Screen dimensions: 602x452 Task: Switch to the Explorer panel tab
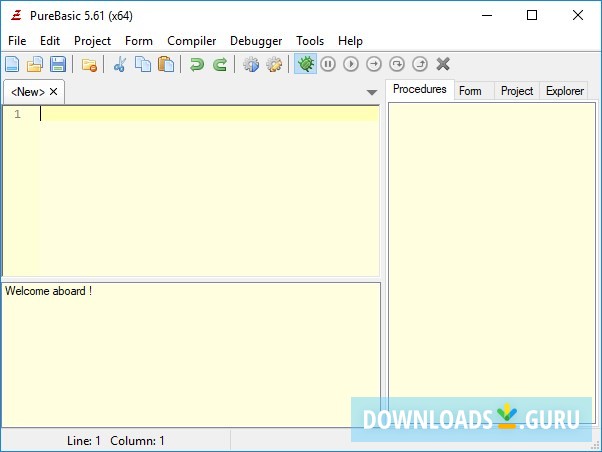click(564, 91)
